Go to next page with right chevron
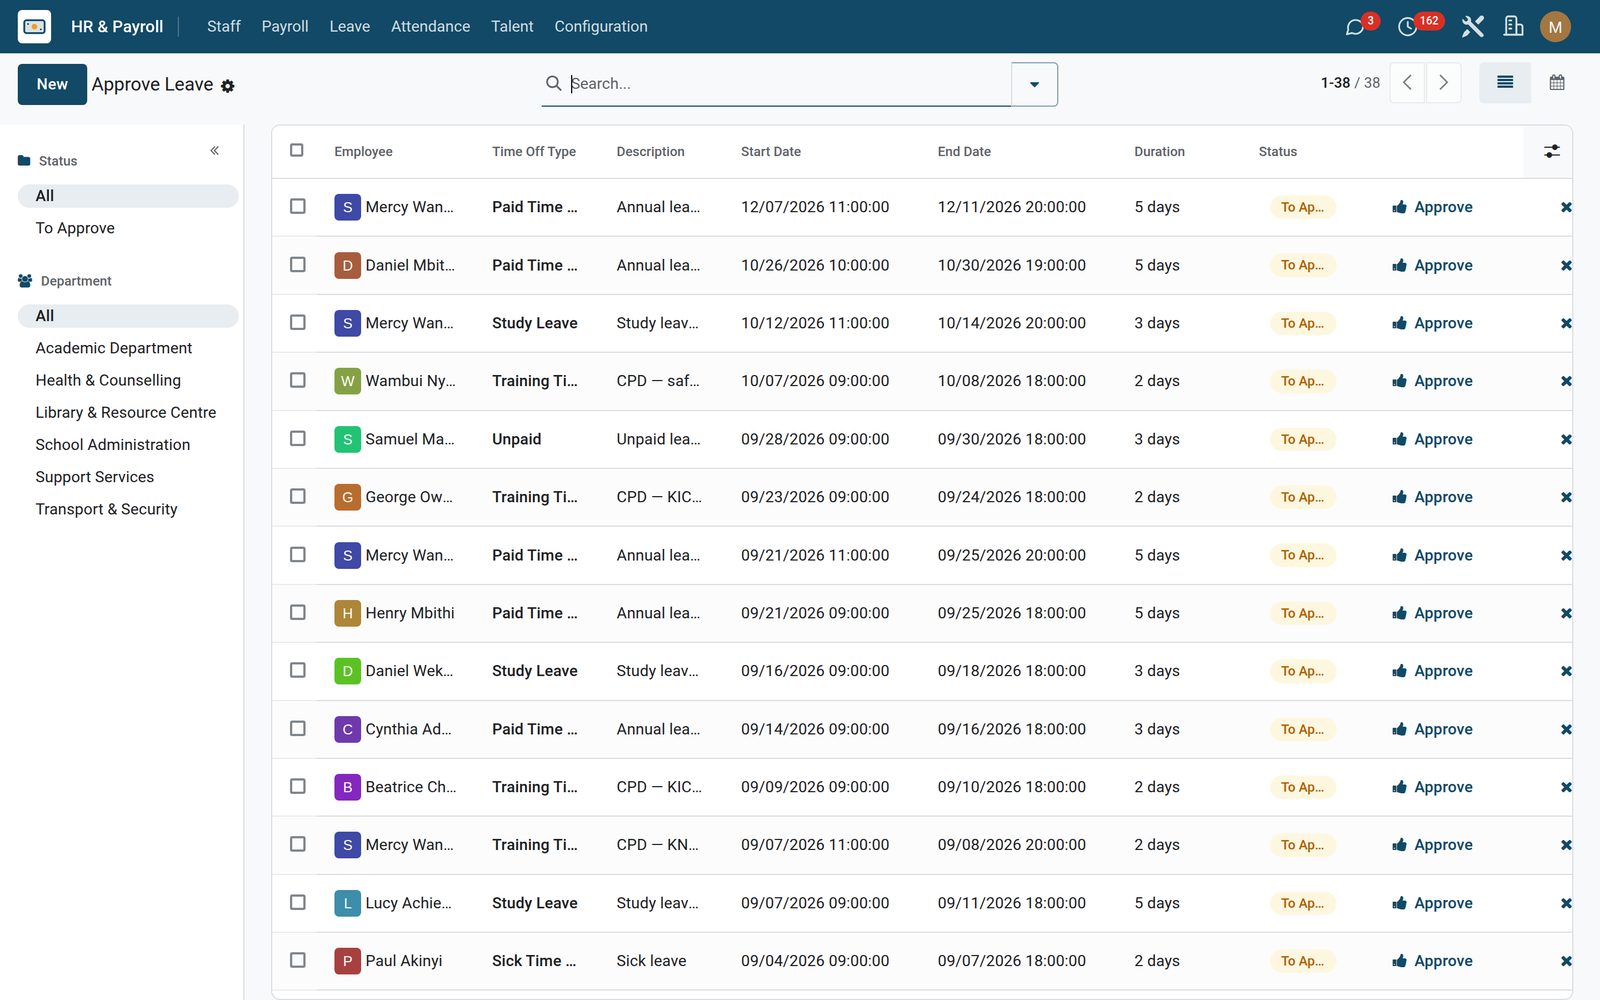 coord(1443,83)
